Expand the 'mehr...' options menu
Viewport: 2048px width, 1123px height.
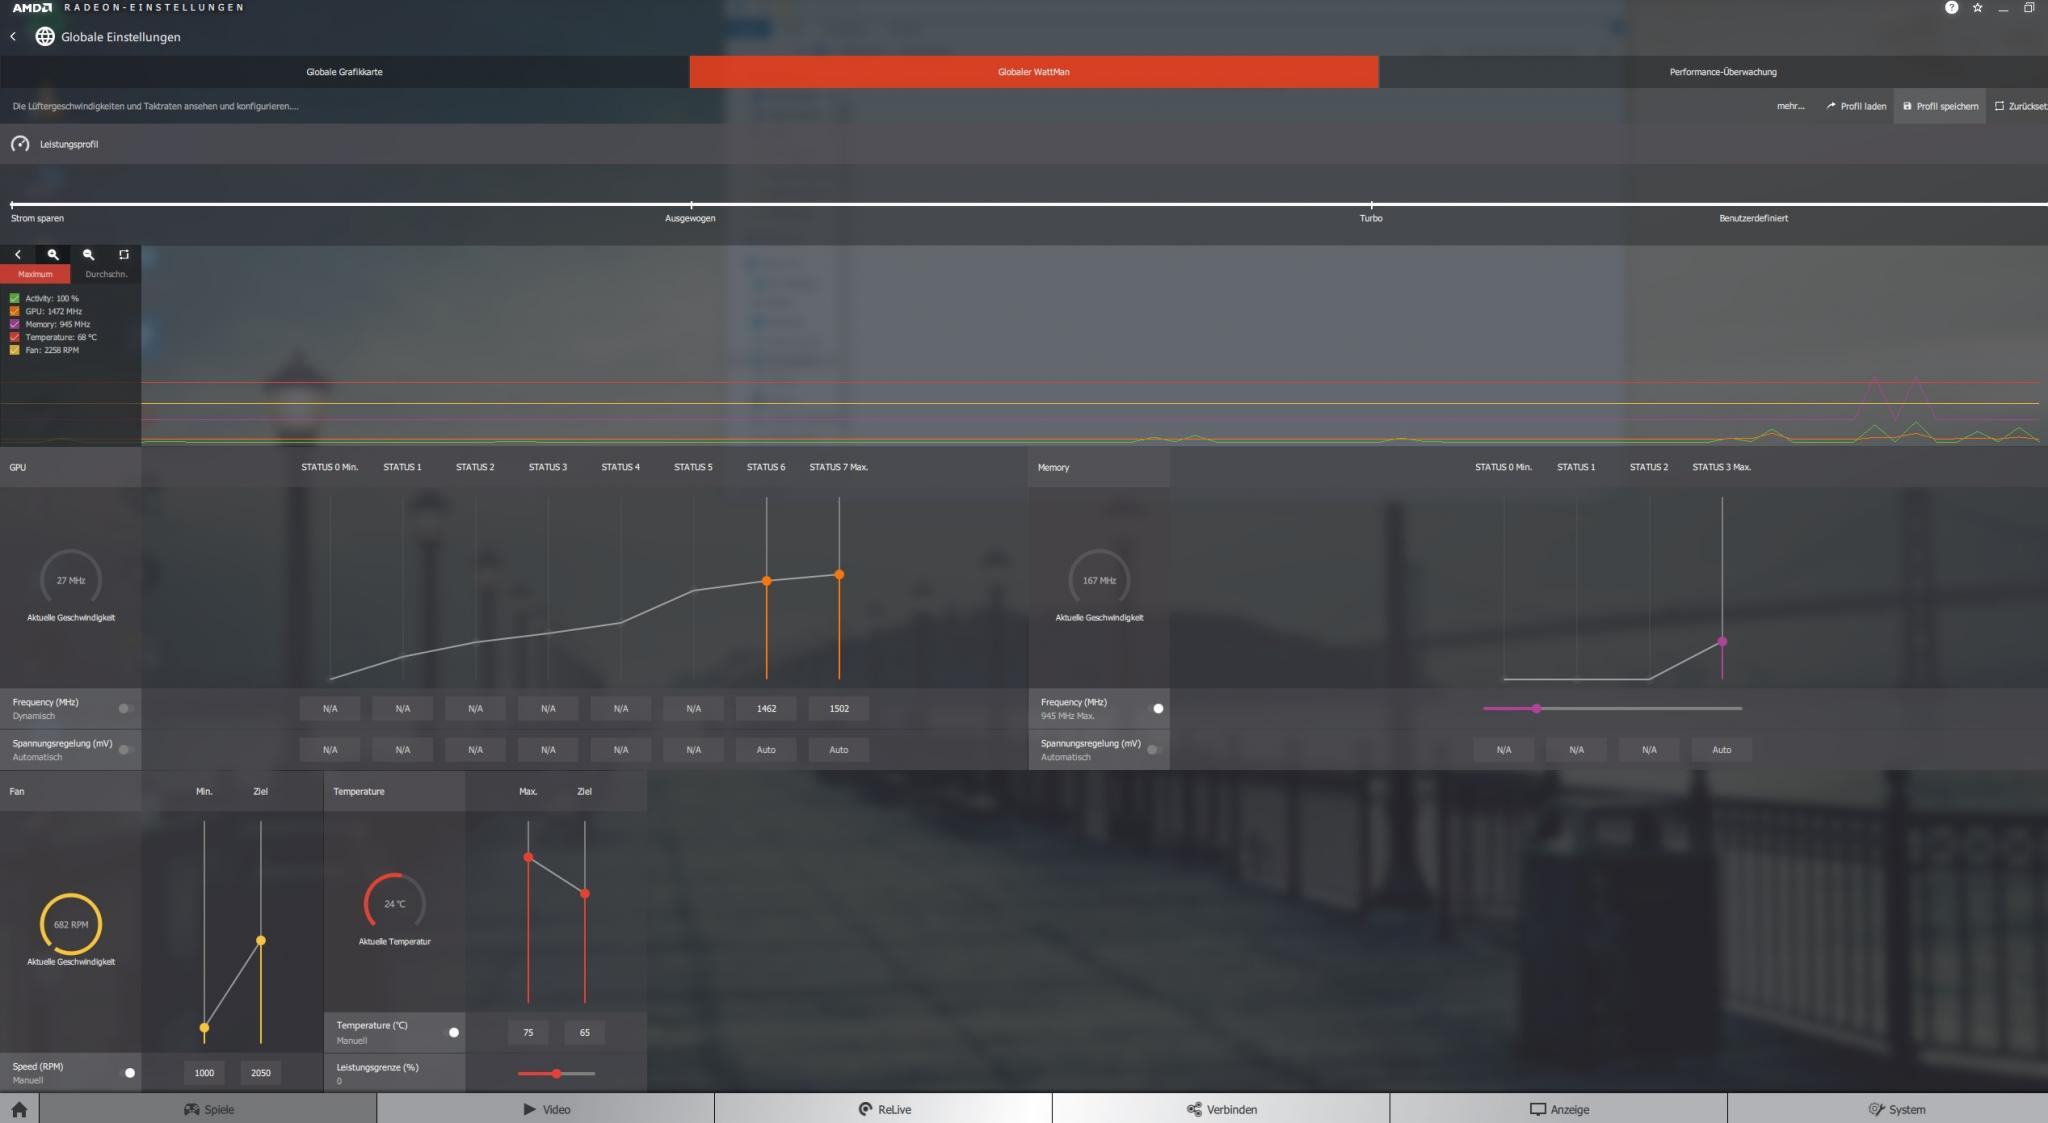[1790, 106]
